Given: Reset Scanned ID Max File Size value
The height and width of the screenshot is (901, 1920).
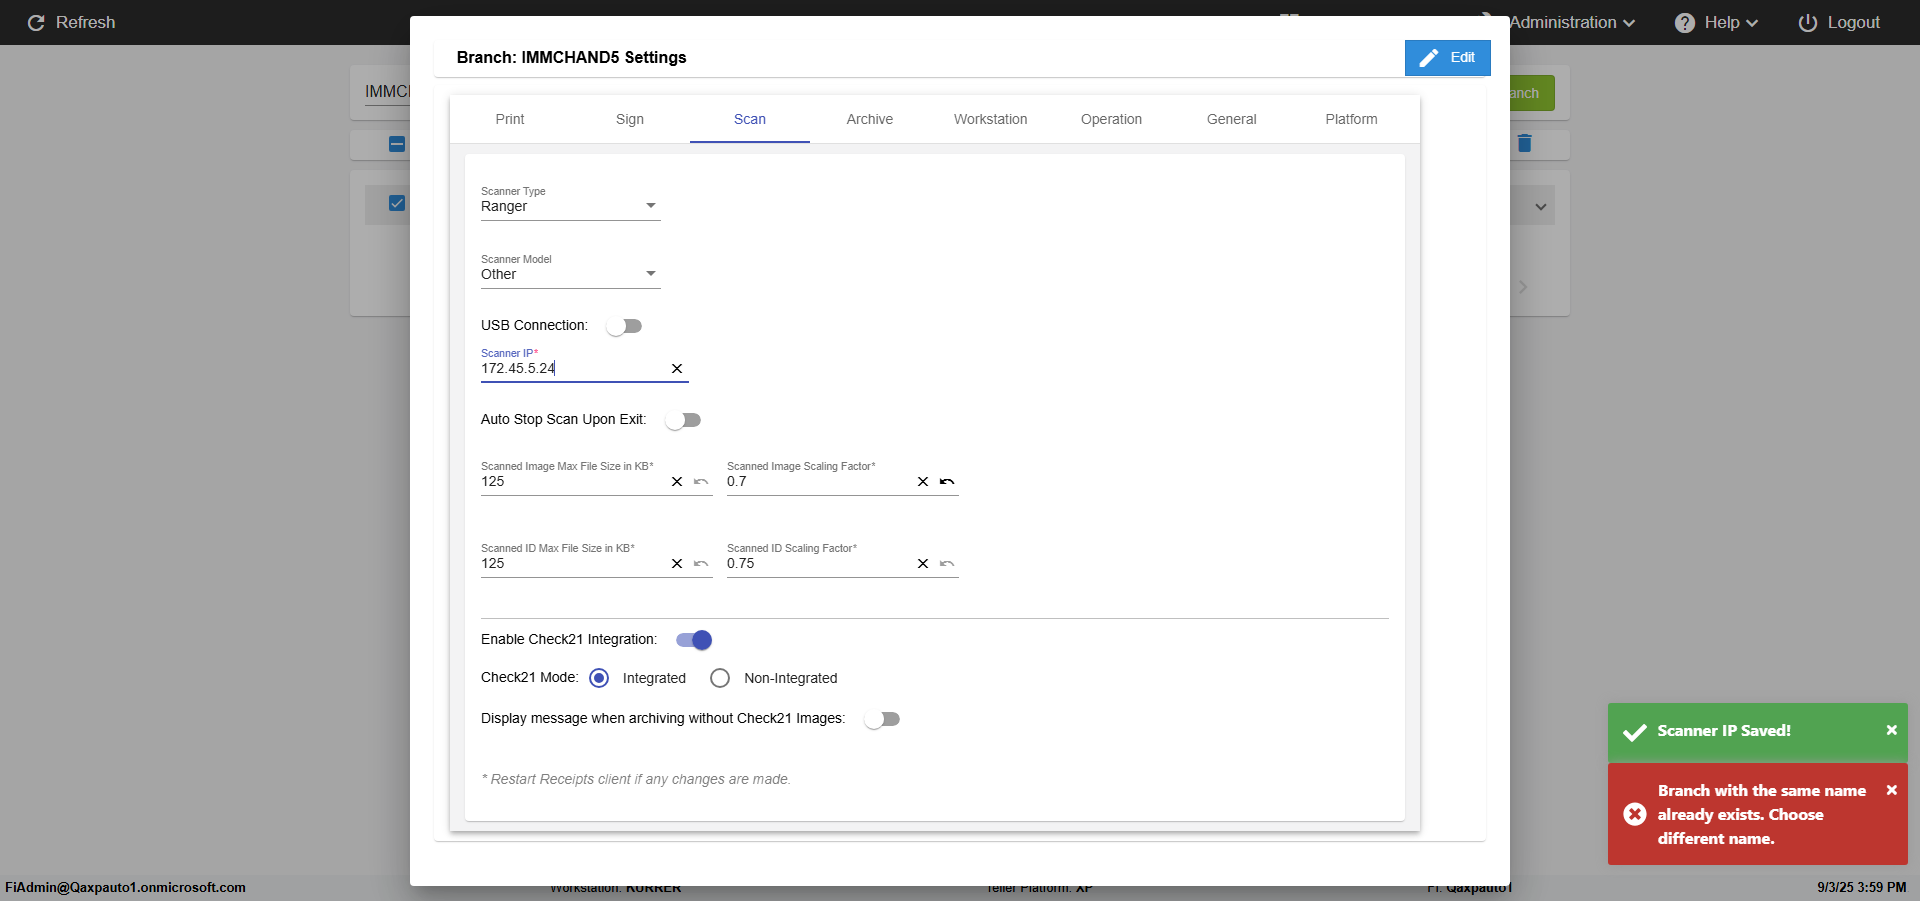Looking at the screenshot, I should pos(701,564).
